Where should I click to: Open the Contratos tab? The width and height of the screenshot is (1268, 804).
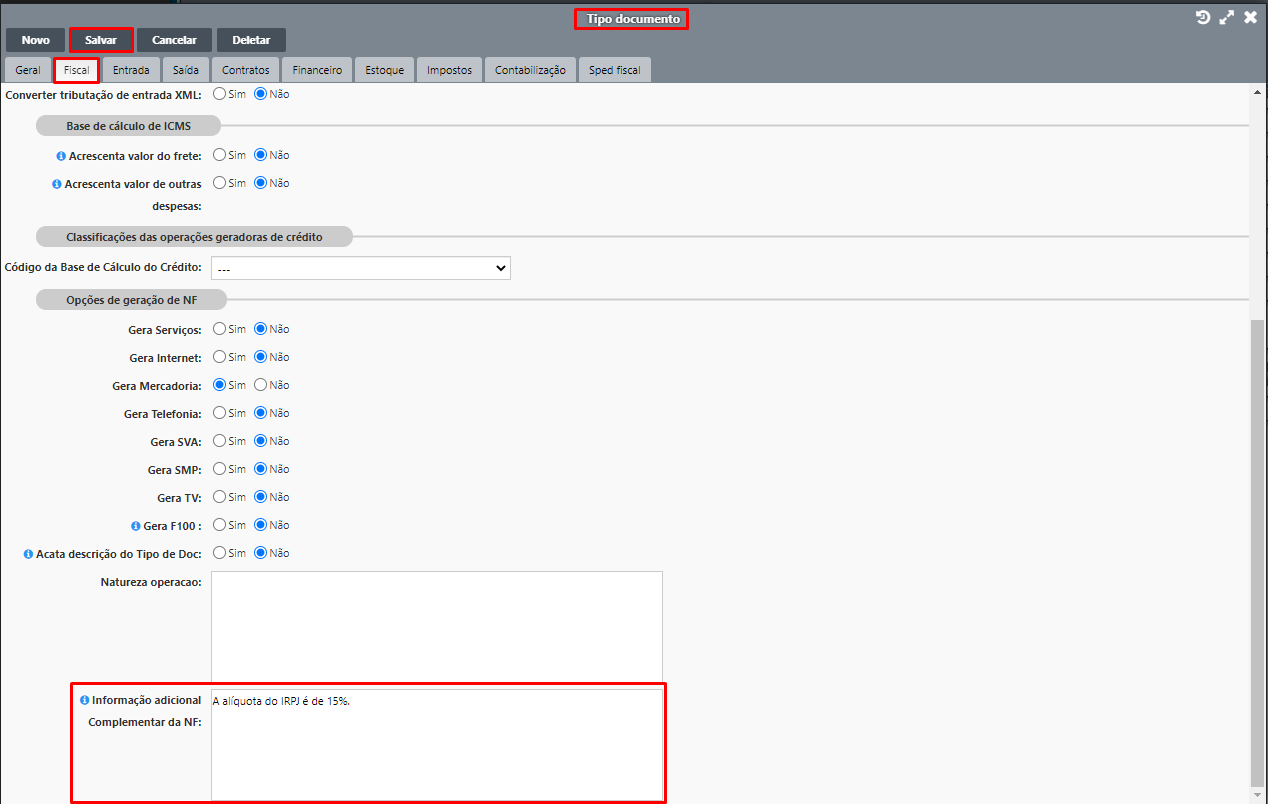pos(246,70)
